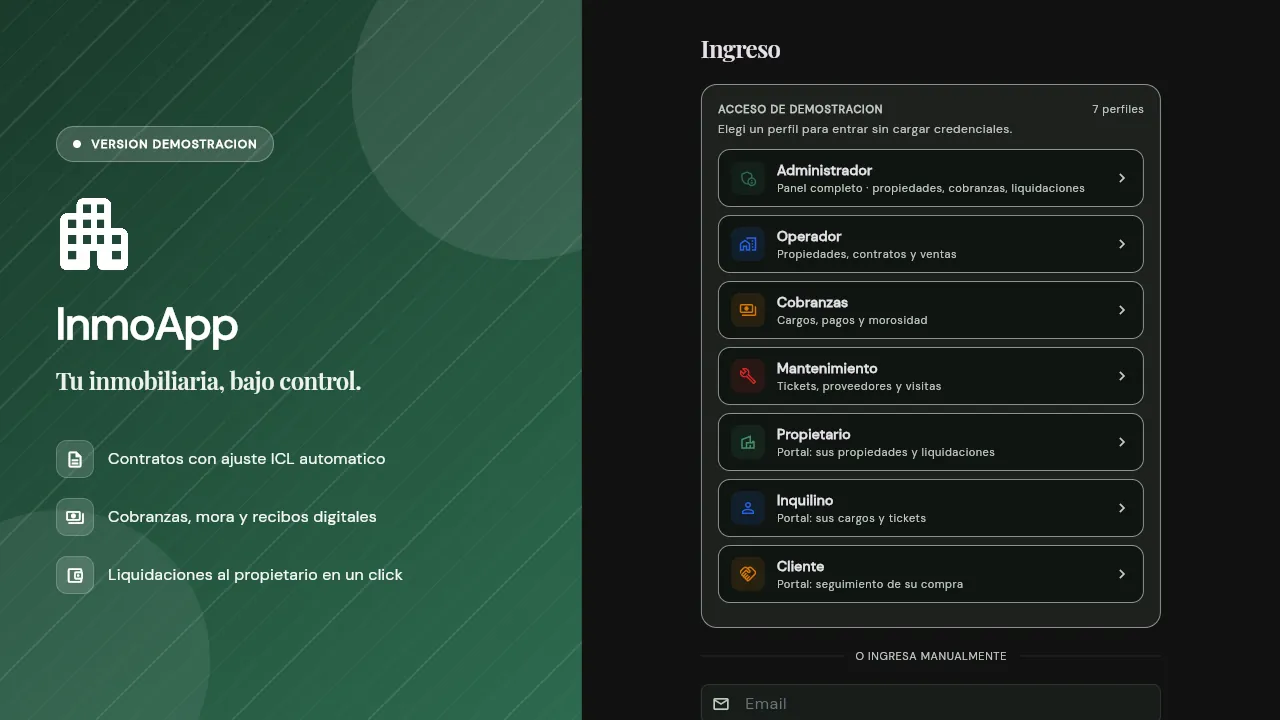Click 'Tu inmobiliaria, bajo control.' tagline
1280x720 pixels.
tap(208, 381)
